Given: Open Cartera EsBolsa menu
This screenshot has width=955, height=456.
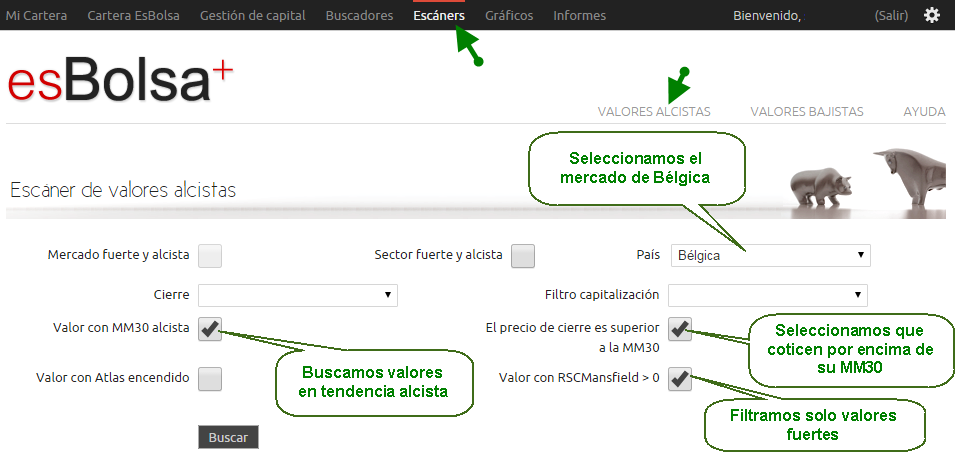Looking at the screenshot, I should (x=133, y=16).
